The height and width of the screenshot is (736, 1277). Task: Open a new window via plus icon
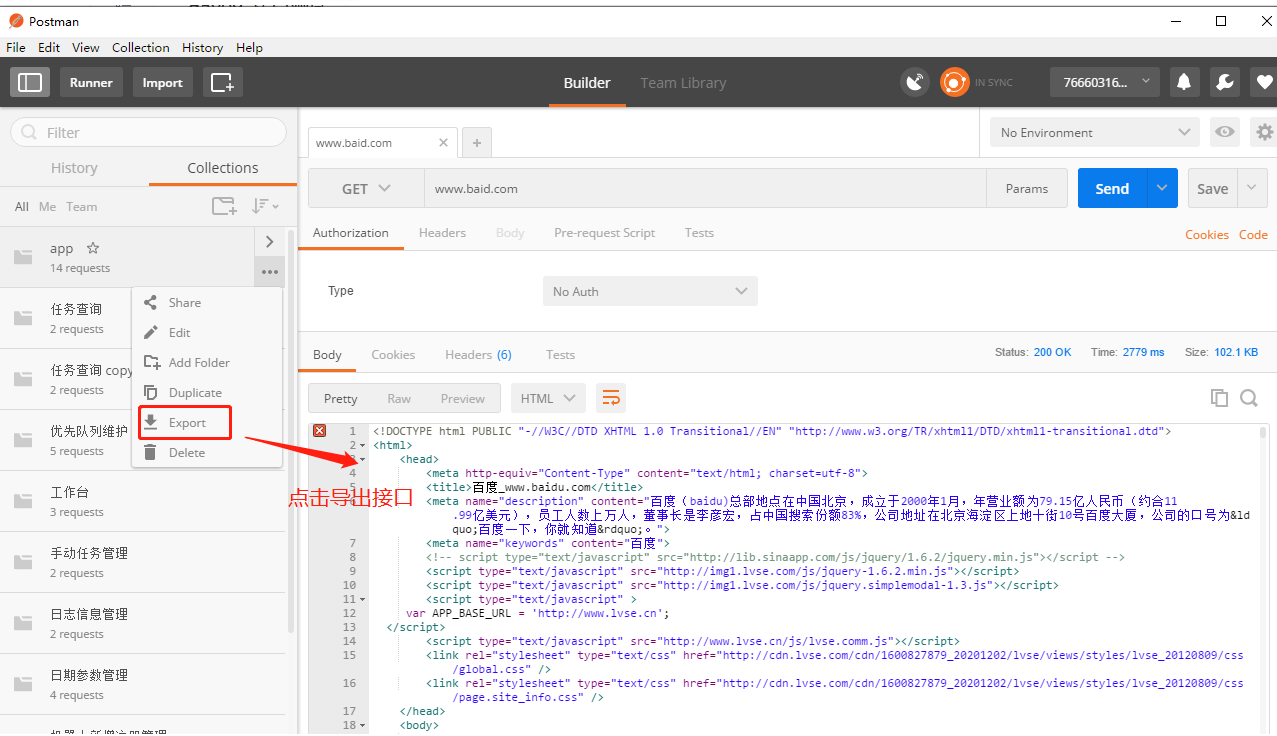pyautogui.click(x=222, y=82)
